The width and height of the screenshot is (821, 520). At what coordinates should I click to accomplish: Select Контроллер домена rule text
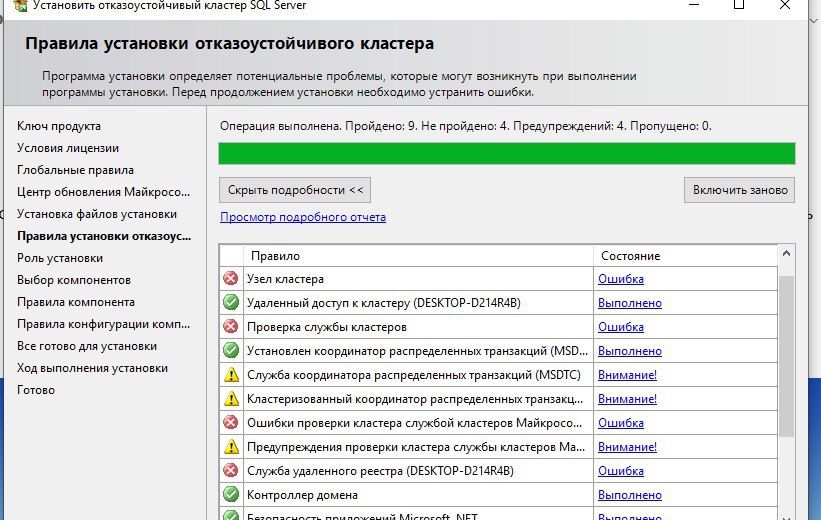coord(302,495)
